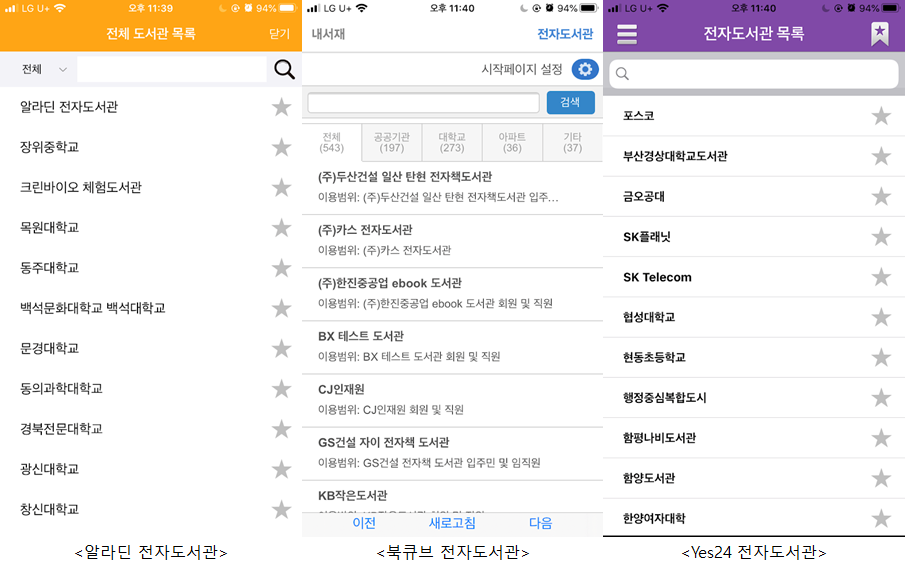Click 다음 at the bottom bar
The width and height of the screenshot is (905, 571).
[x=541, y=523]
